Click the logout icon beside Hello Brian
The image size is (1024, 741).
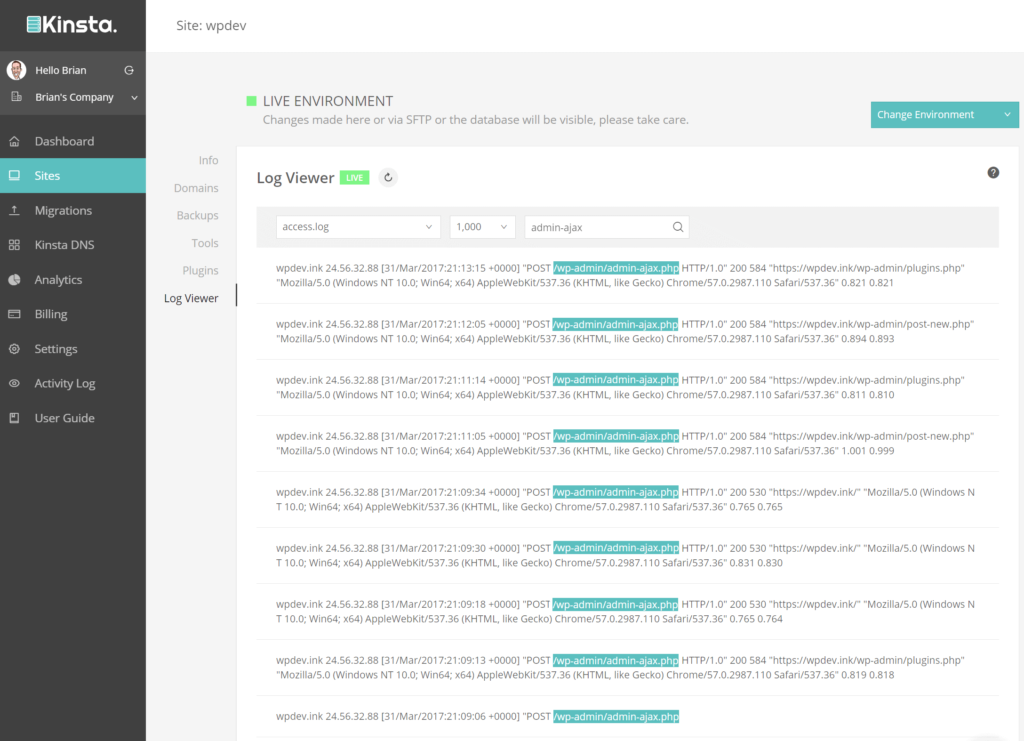pos(128,70)
